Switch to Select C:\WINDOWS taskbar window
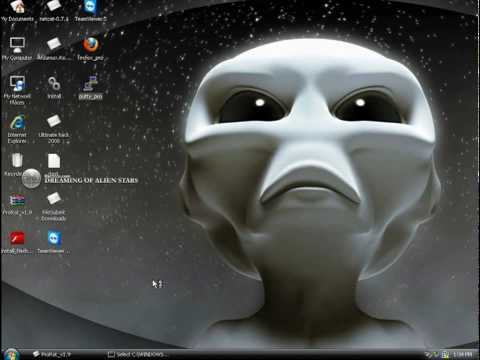Viewport: 480px width, 360px height. 138,354
